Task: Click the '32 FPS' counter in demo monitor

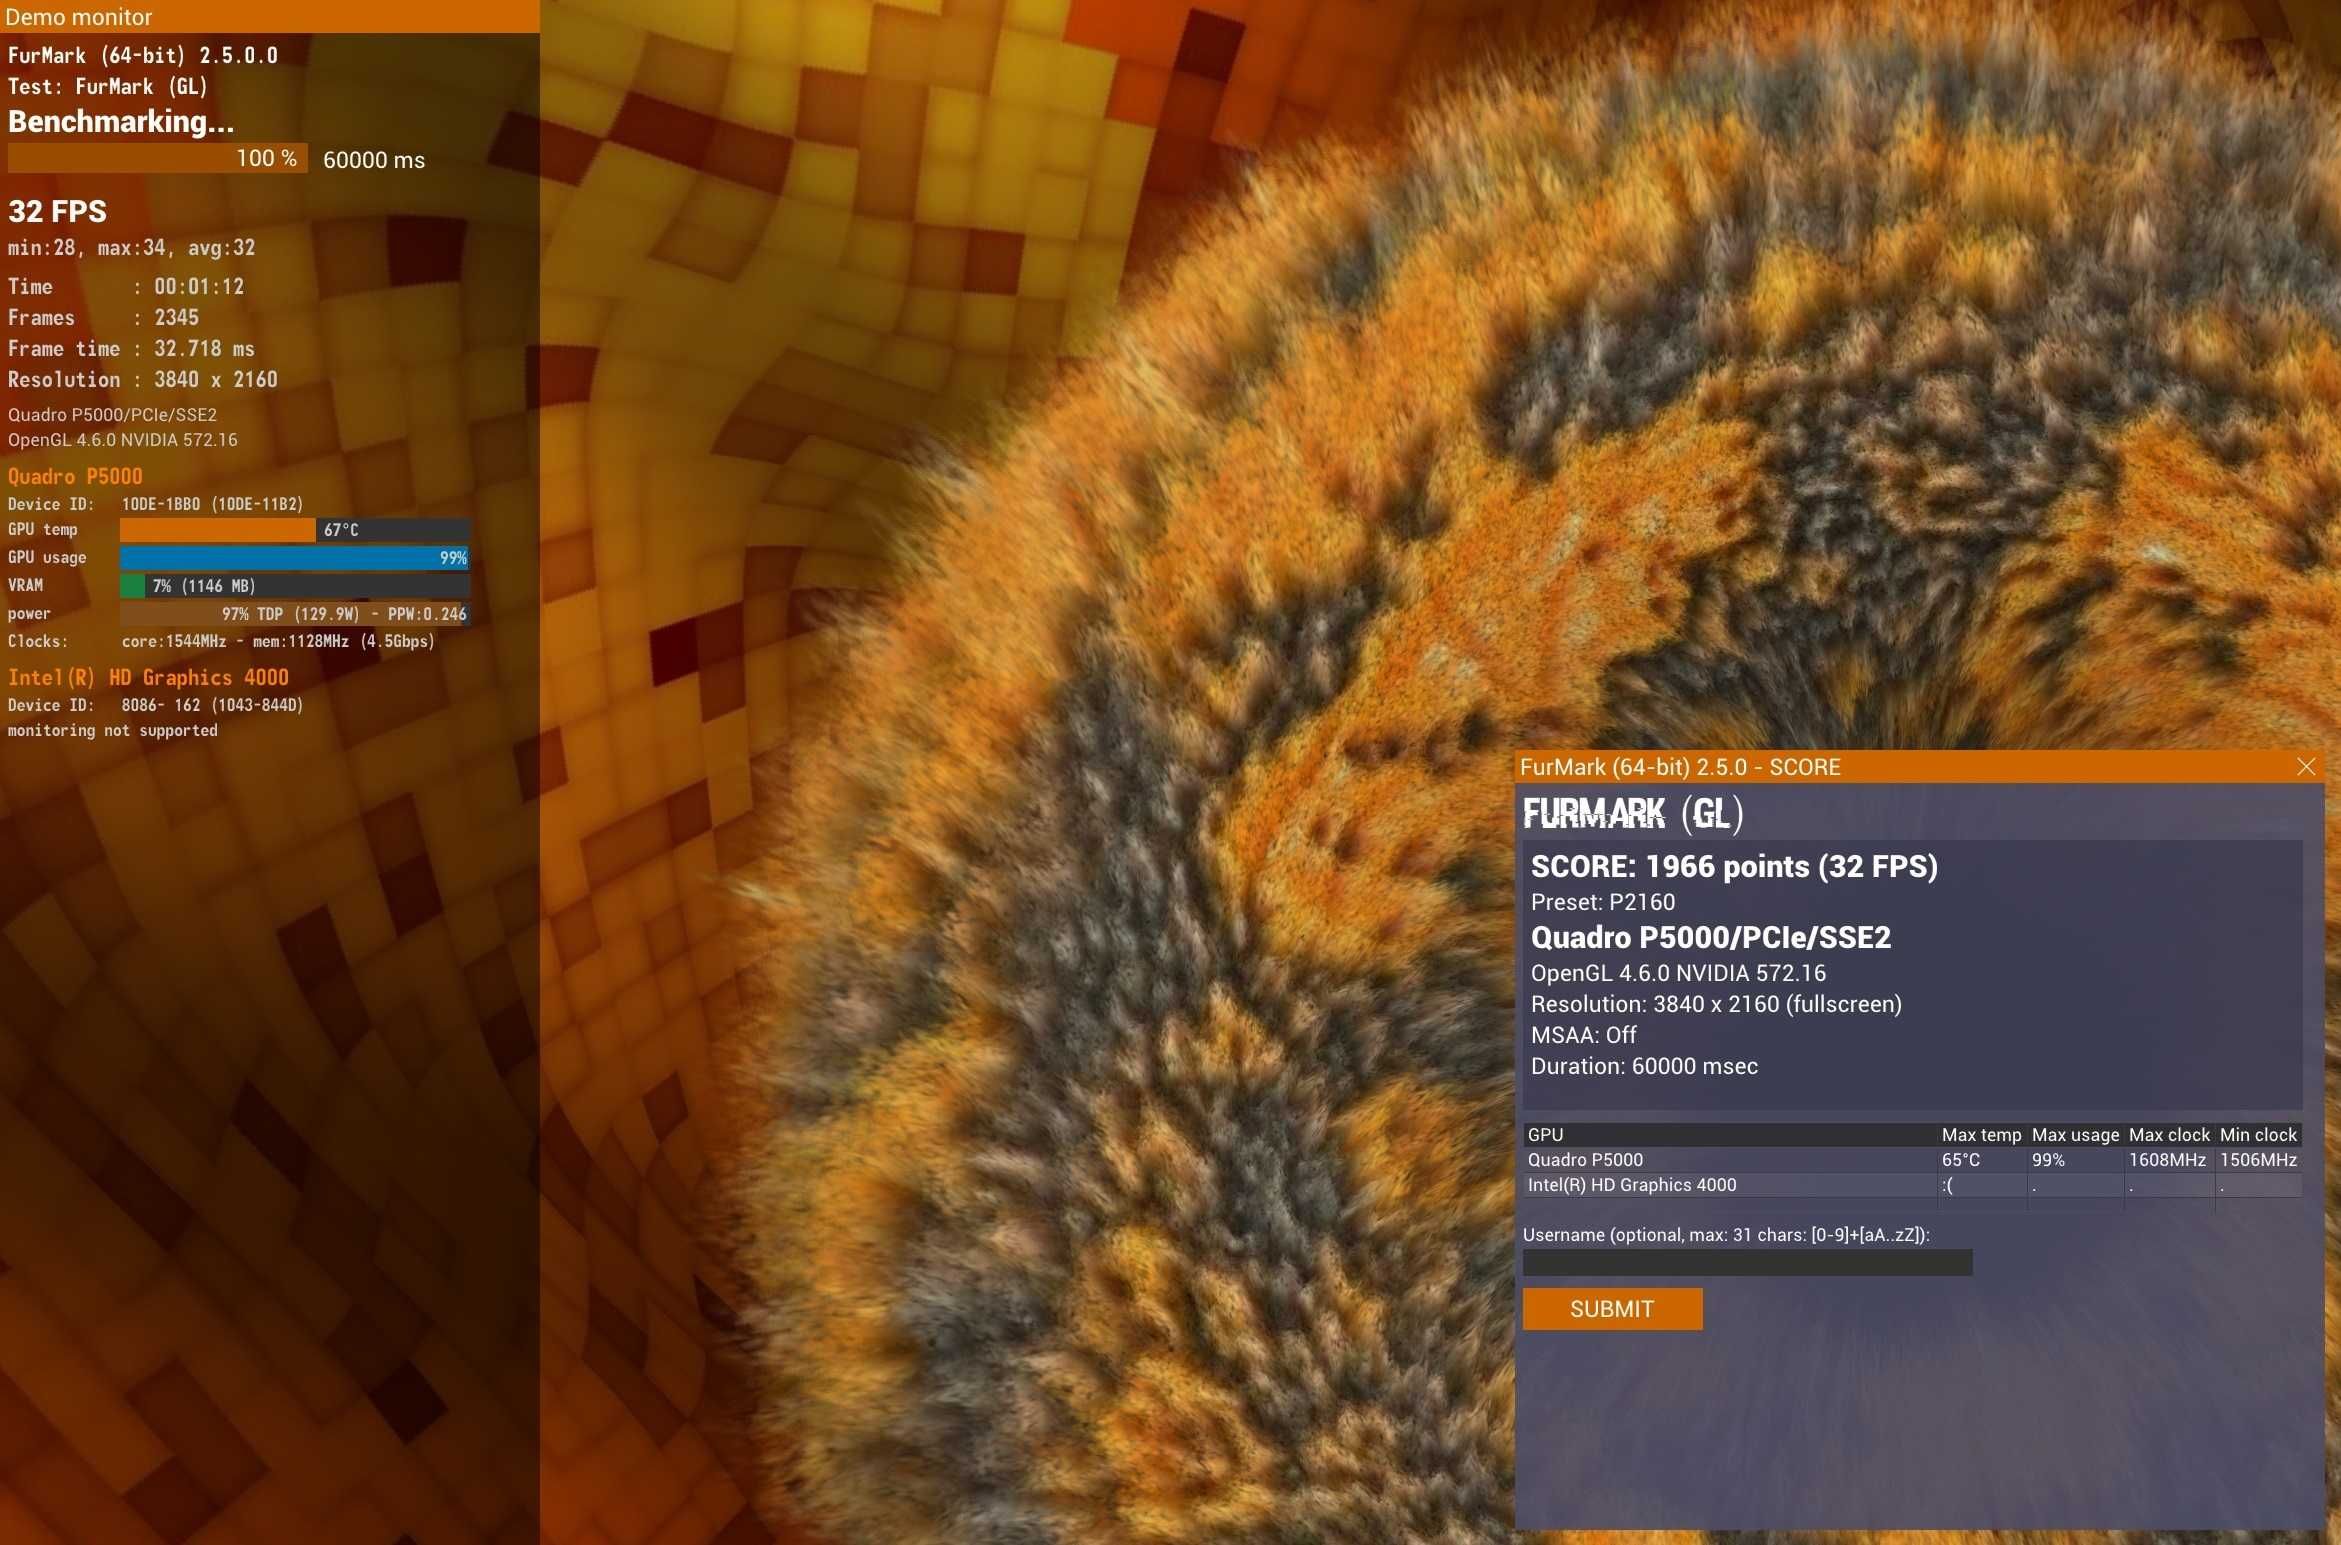Action: tap(57, 211)
